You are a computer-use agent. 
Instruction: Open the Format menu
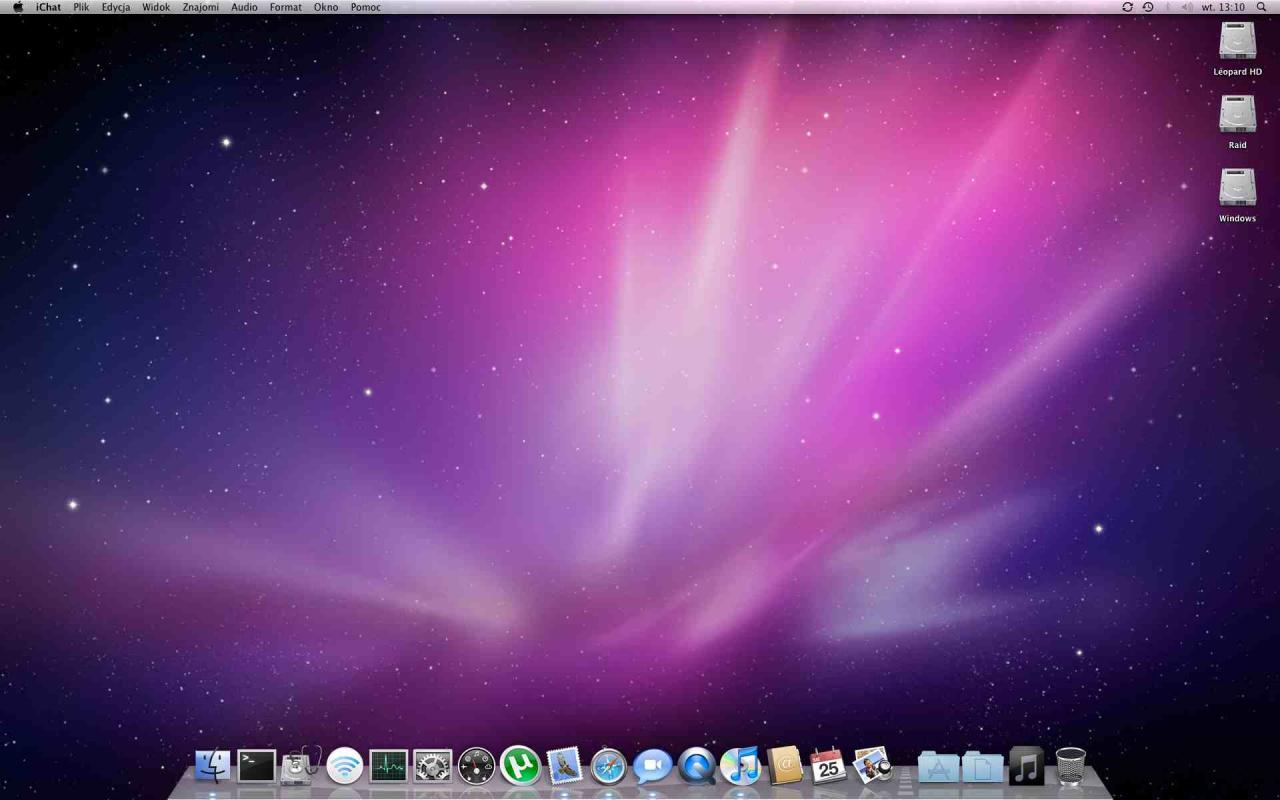pyautogui.click(x=286, y=7)
